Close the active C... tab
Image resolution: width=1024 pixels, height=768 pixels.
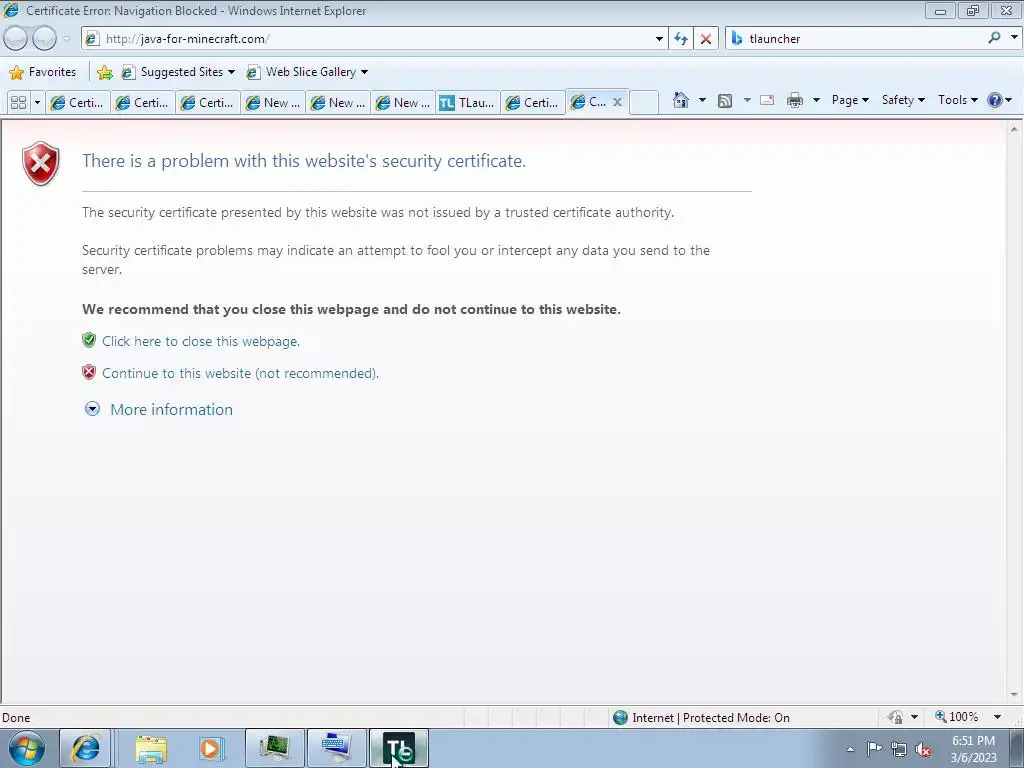tap(617, 102)
